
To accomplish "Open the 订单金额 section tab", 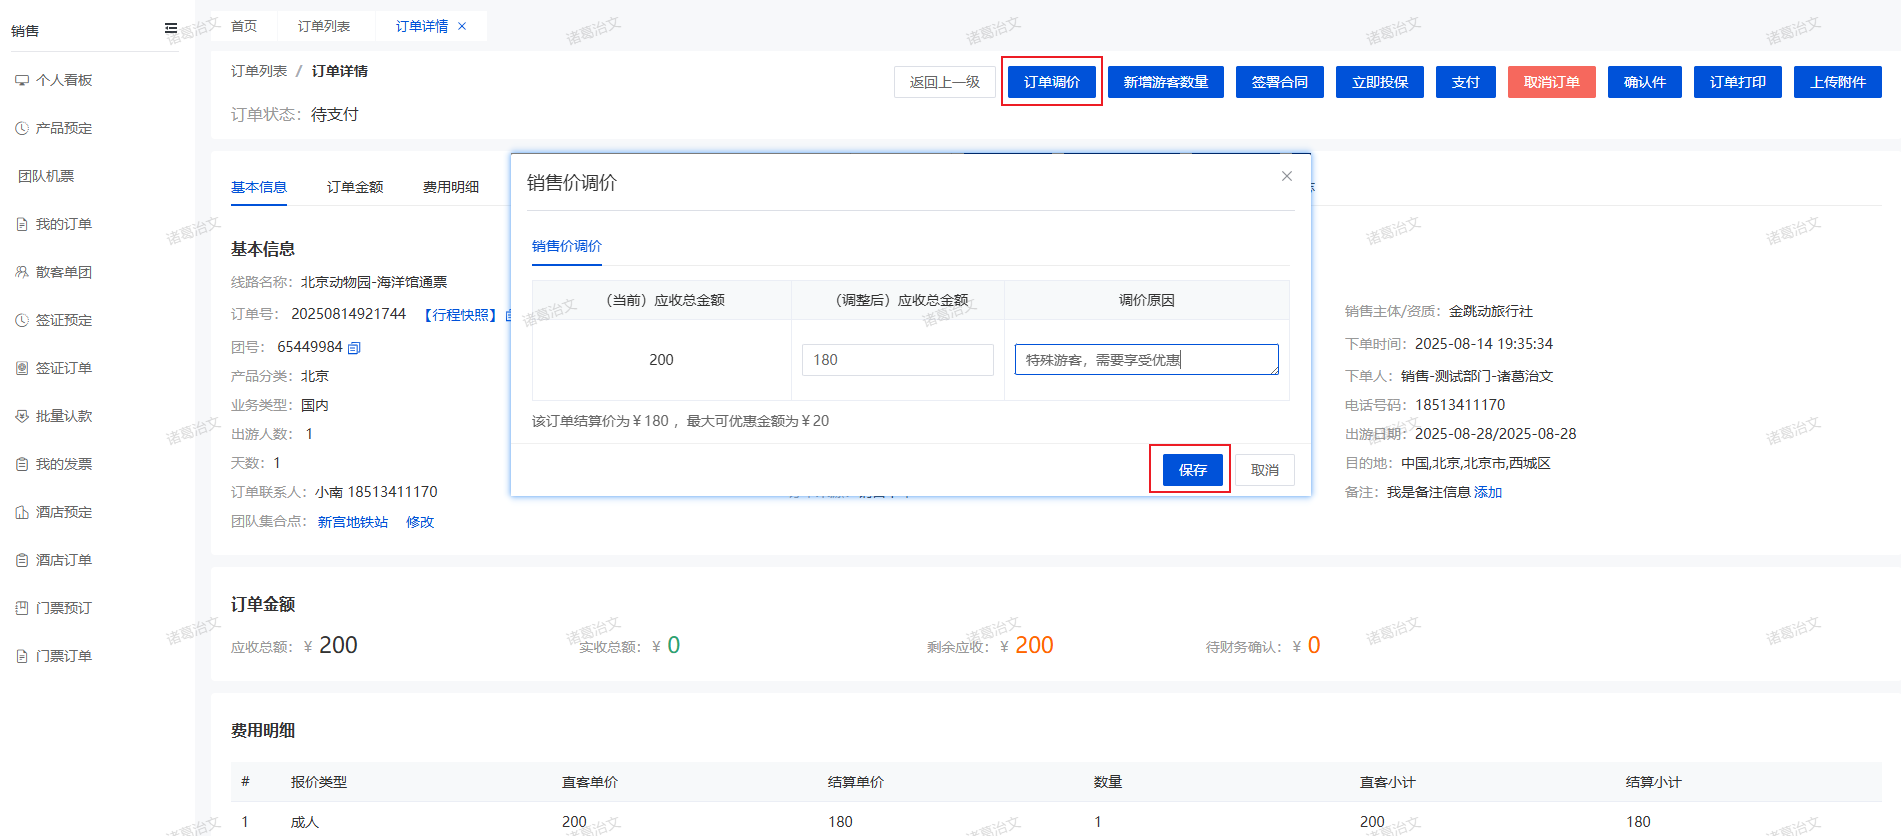I will click(355, 187).
